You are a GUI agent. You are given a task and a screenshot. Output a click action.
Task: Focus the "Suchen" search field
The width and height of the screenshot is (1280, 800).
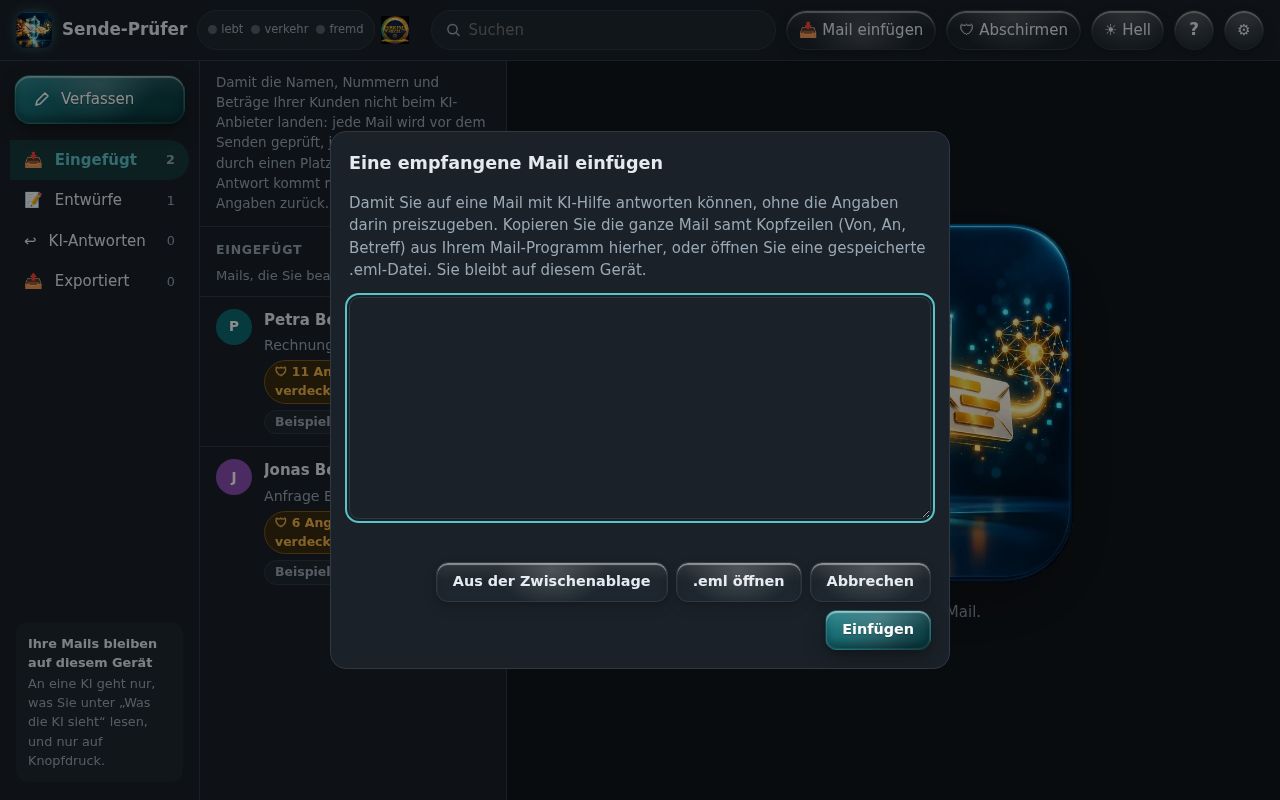tap(603, 30)
